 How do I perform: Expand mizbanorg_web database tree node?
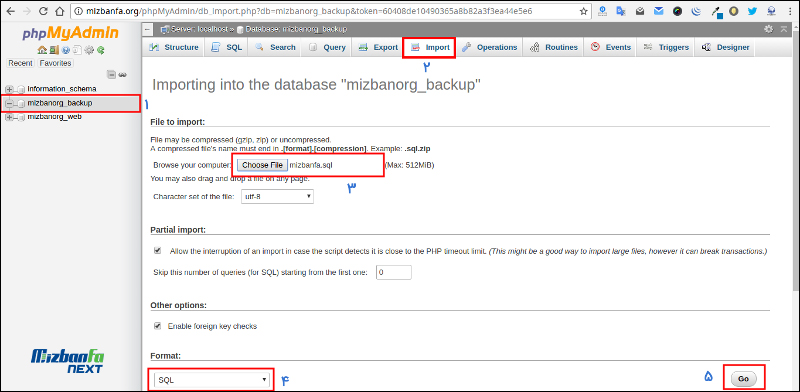tap(9, 117)
